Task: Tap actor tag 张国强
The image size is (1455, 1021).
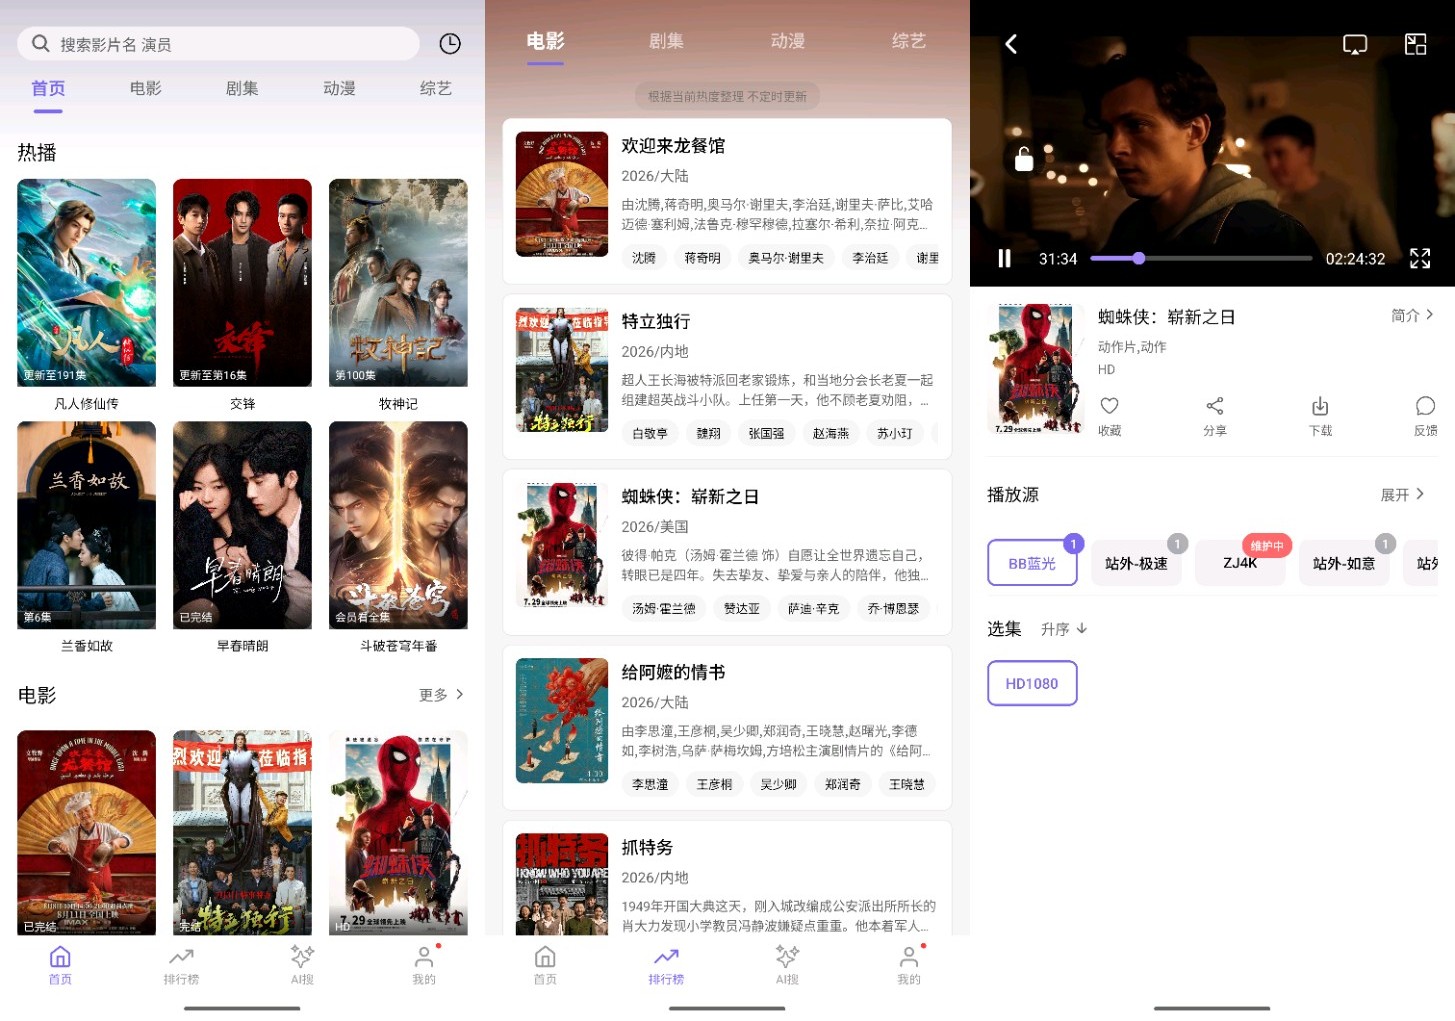Action: pos(766,433)
